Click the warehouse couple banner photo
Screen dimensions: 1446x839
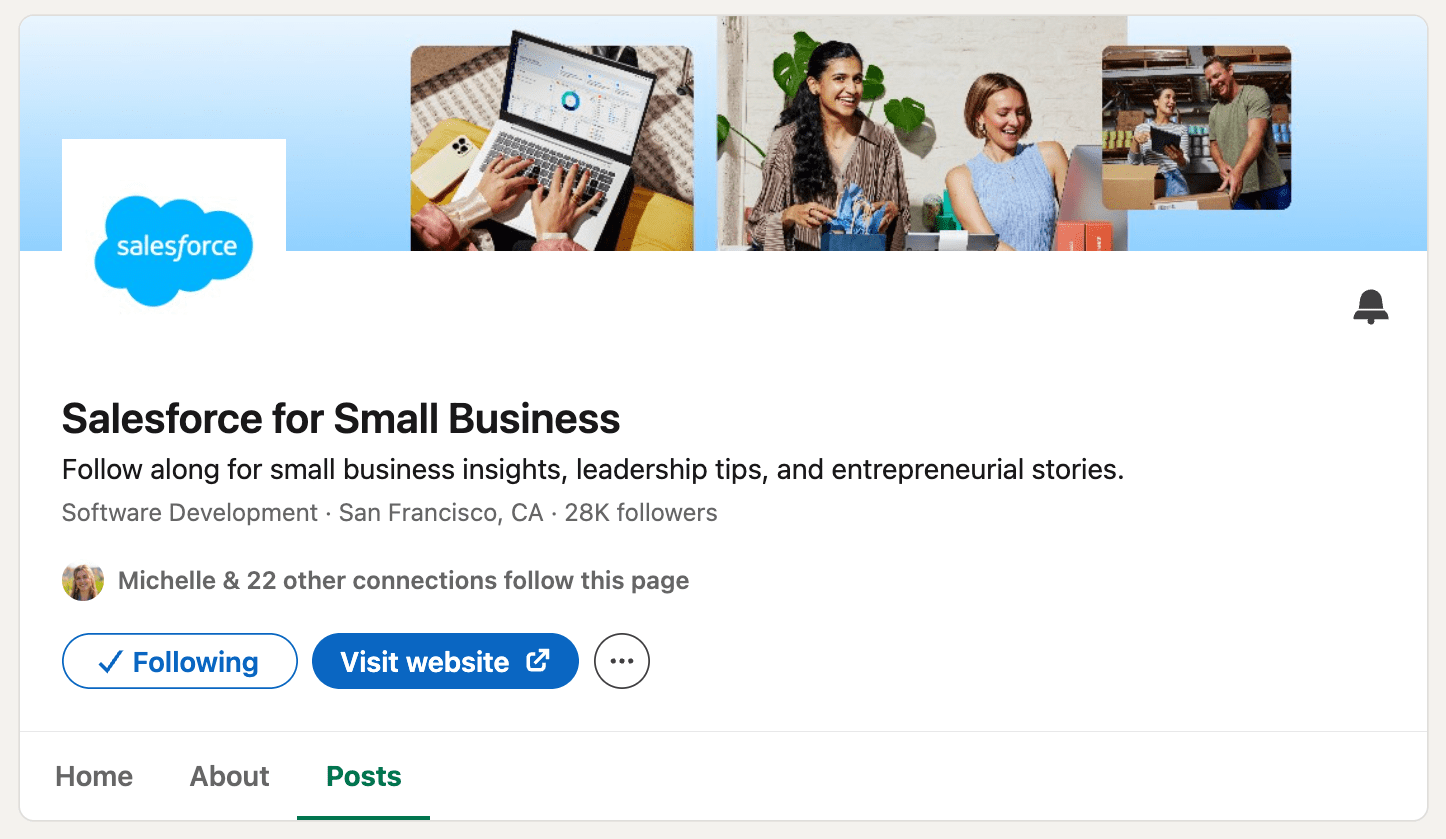pyautogui.click(x=1196, y=127)
